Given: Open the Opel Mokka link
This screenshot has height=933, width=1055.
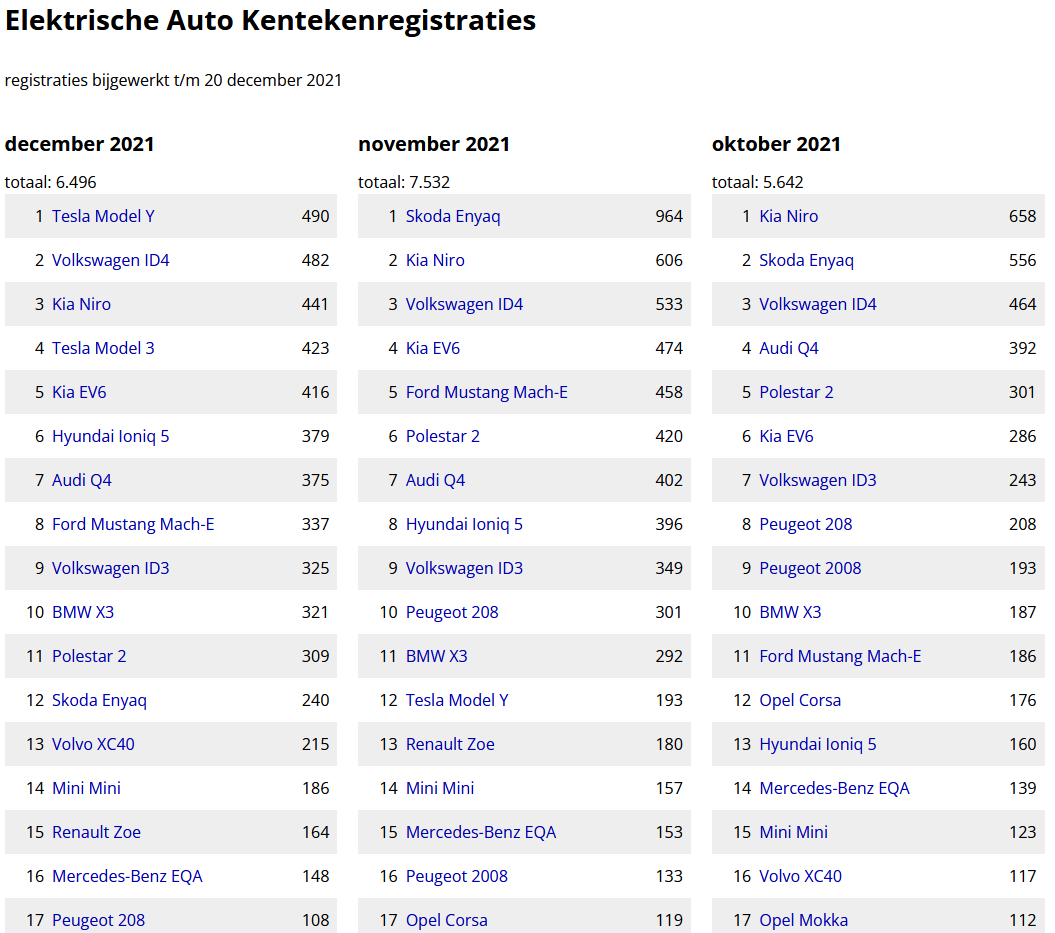Looking at the screenshot, I should tap(803, 920).
